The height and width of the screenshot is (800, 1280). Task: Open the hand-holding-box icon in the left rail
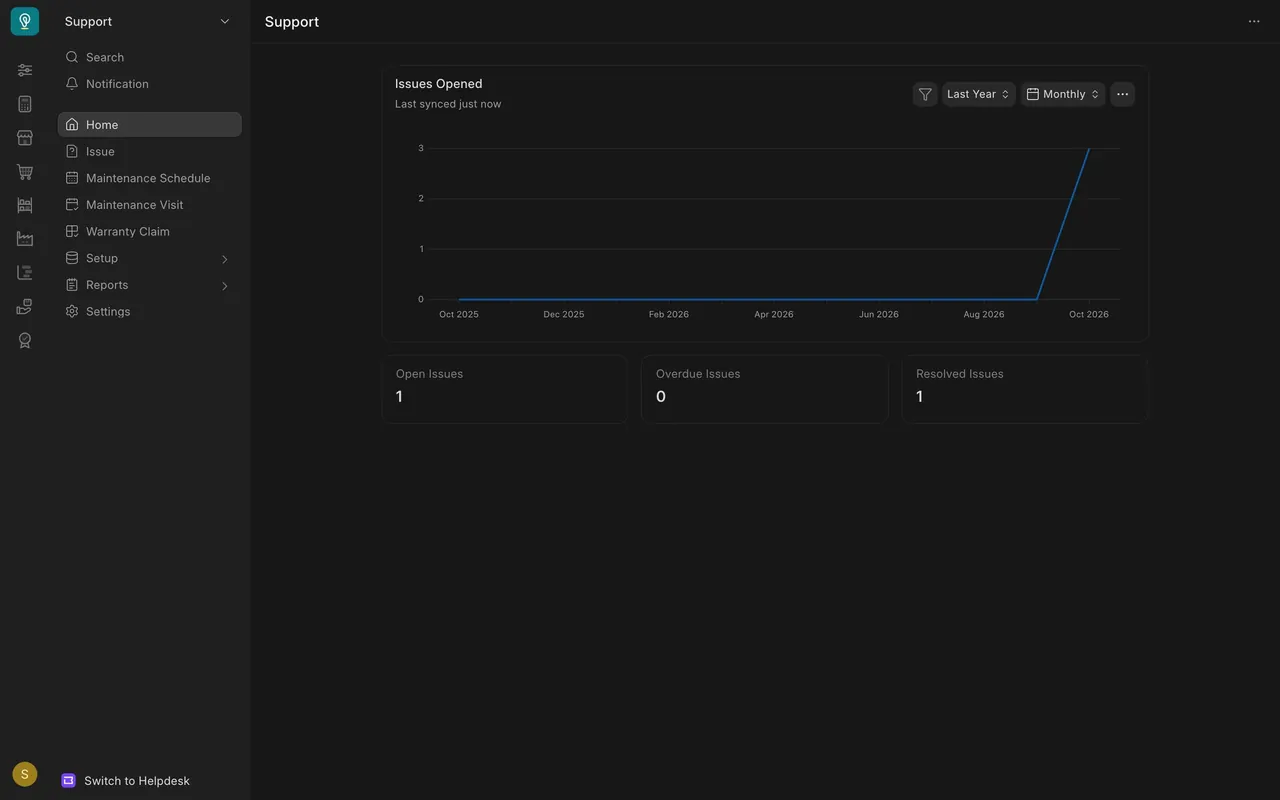coord(25,307)
